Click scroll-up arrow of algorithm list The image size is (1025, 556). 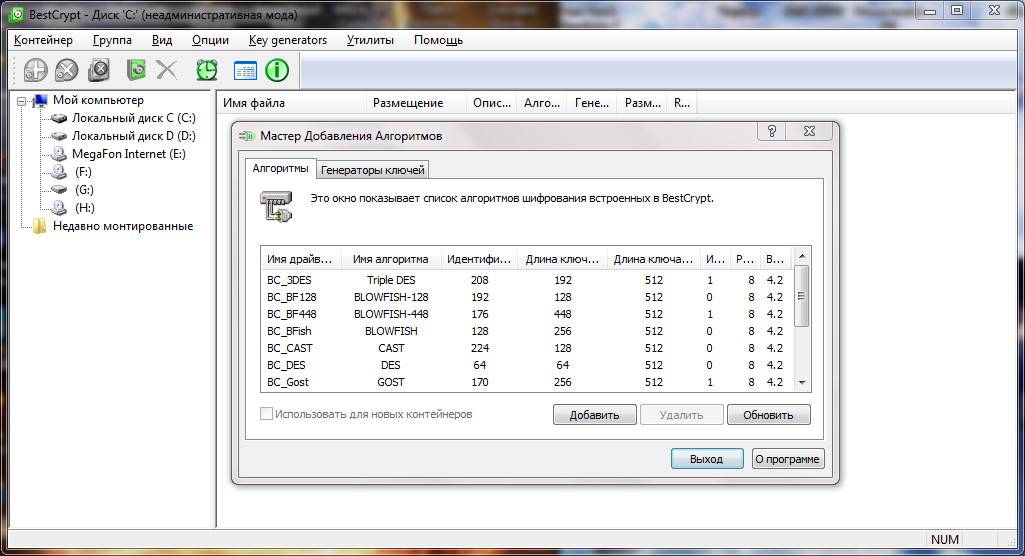click(x=802, y=255)
